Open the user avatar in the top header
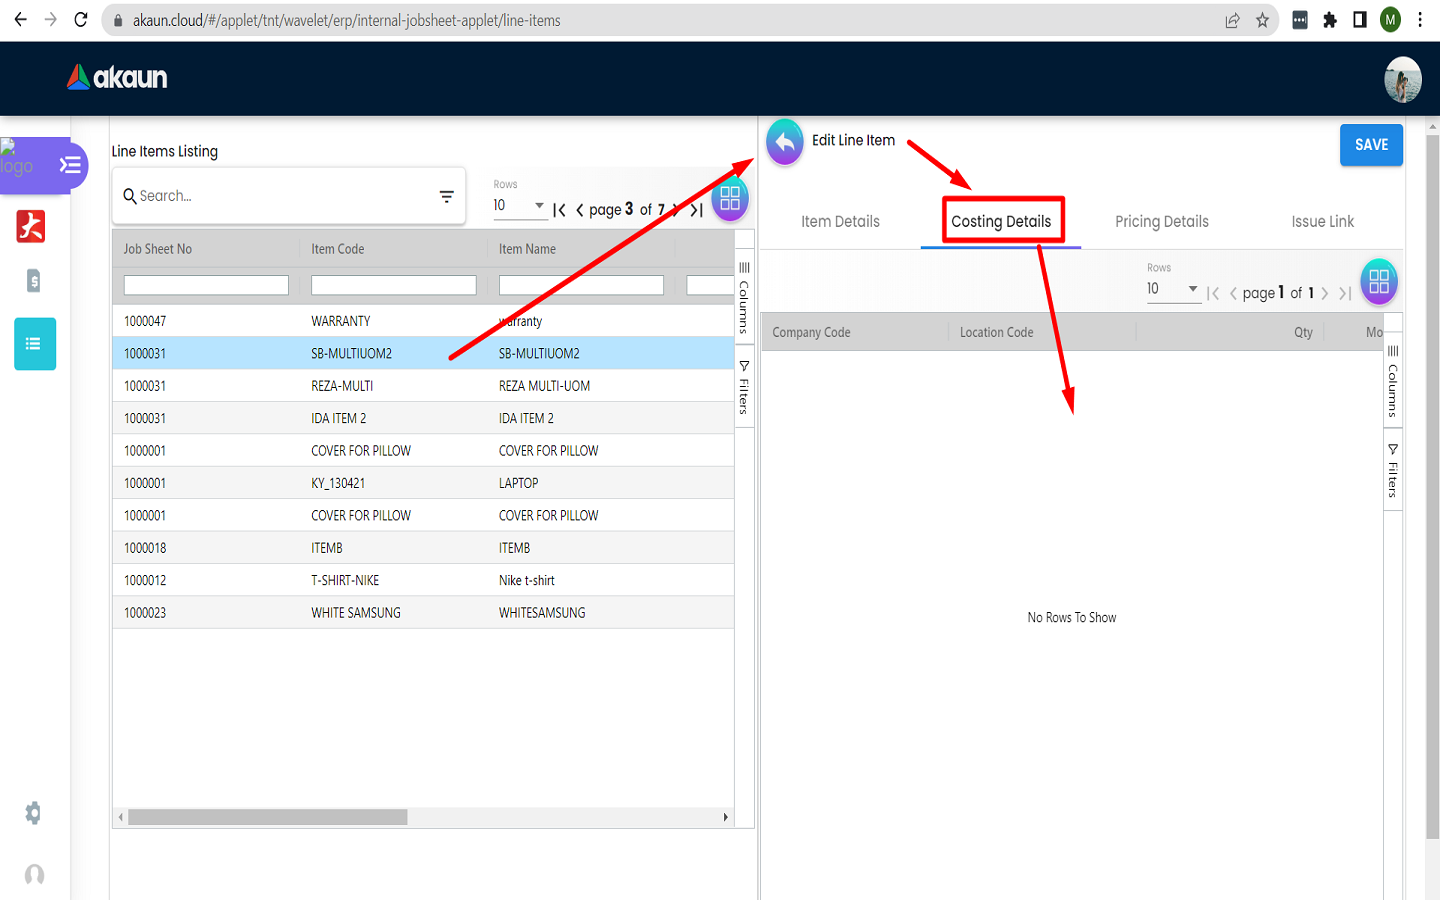This screenshot has height=900, width=1440. click(x=1403, y=79)
